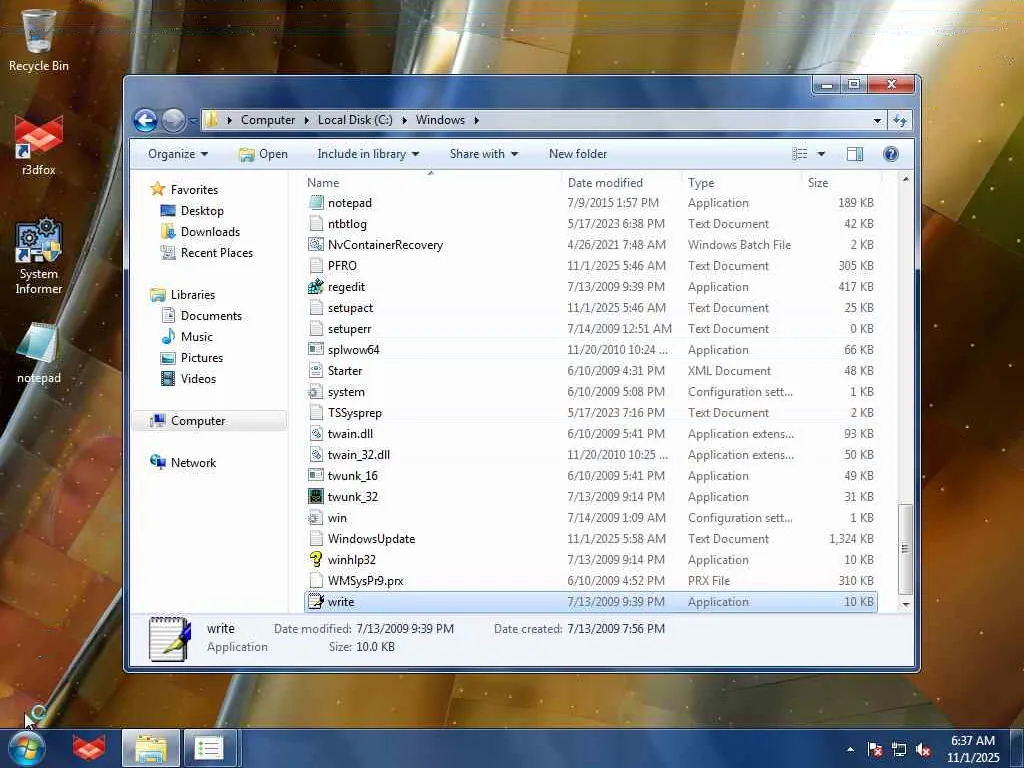The width and height of the screenshot is (1024, 768).
Task: Open the Windows Start button
Action: [x=26, y=748]
